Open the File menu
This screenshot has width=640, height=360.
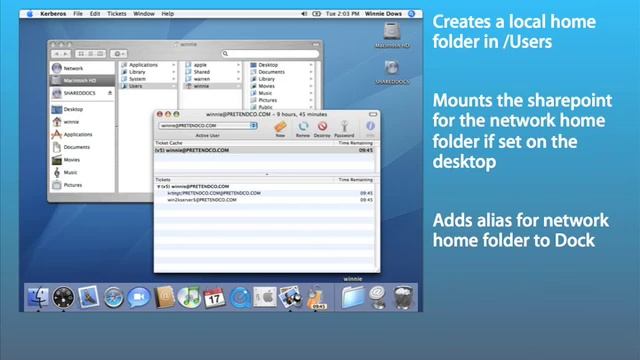click(x=78, y=13)
